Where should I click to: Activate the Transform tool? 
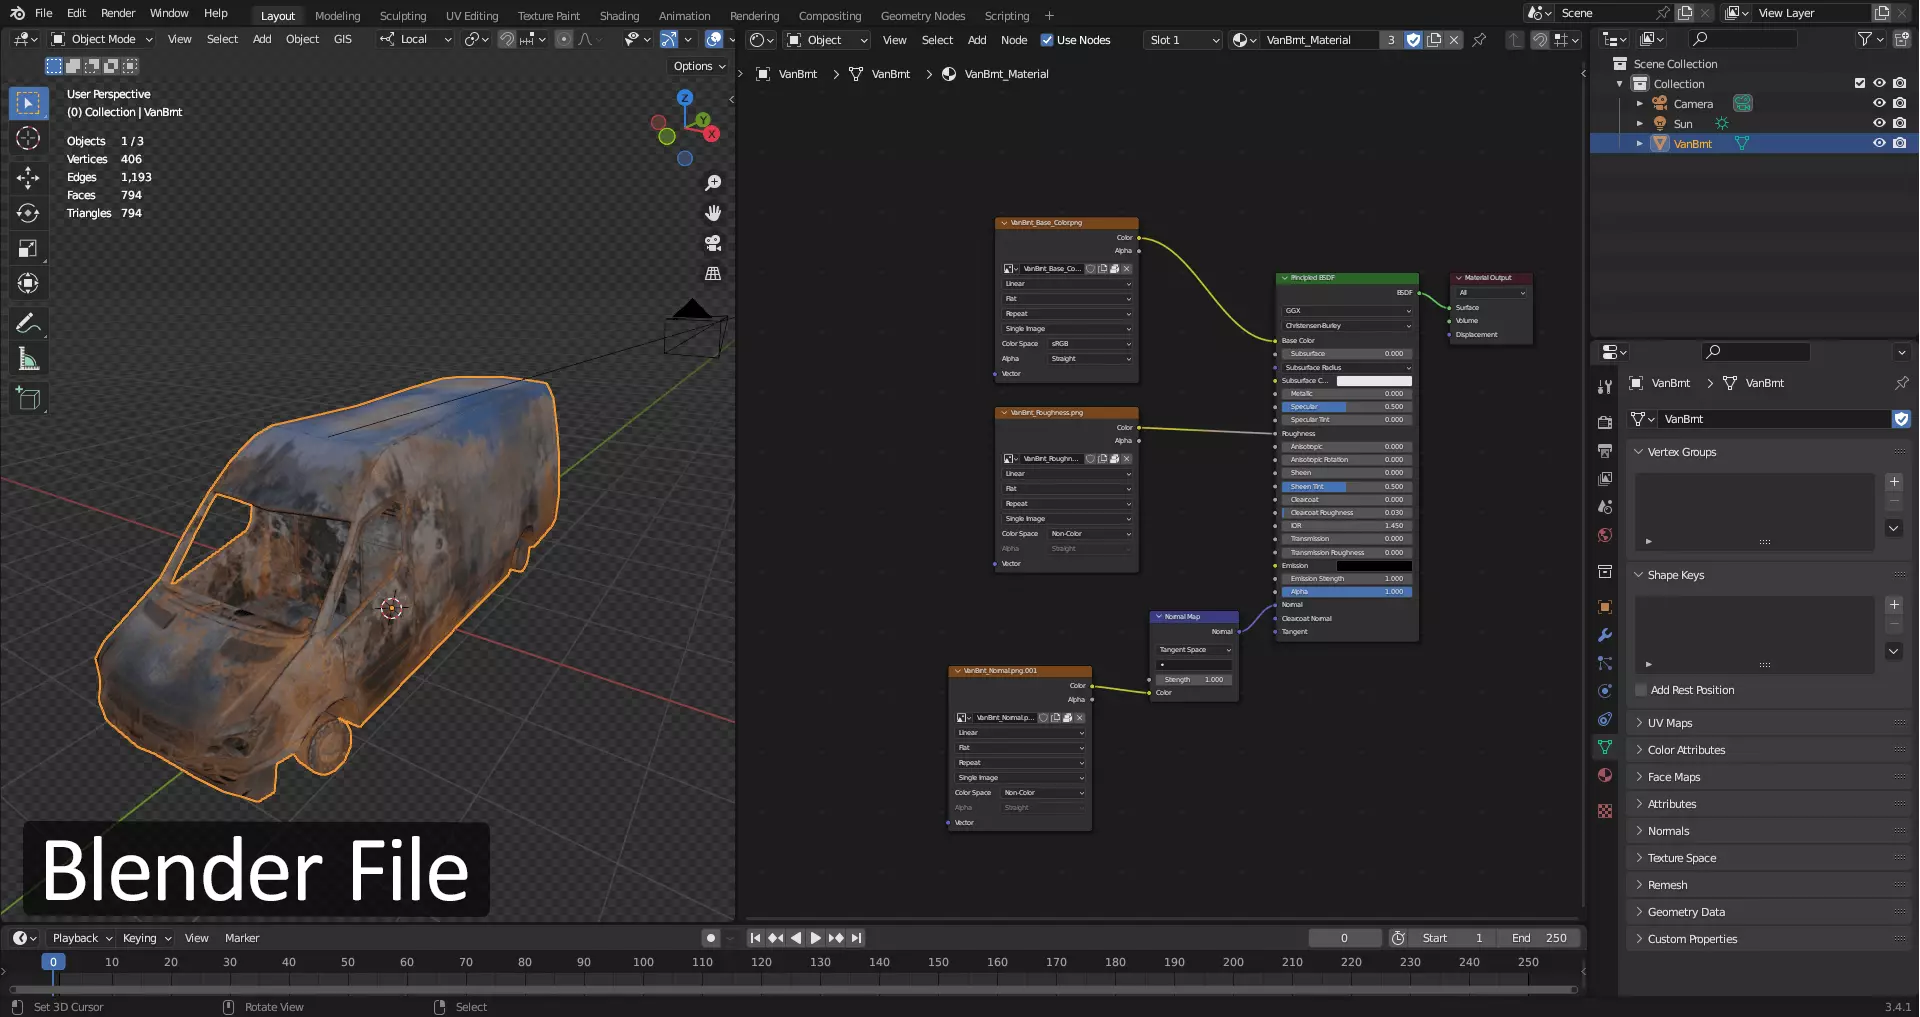pyautogui.click(x=28, y=283)
